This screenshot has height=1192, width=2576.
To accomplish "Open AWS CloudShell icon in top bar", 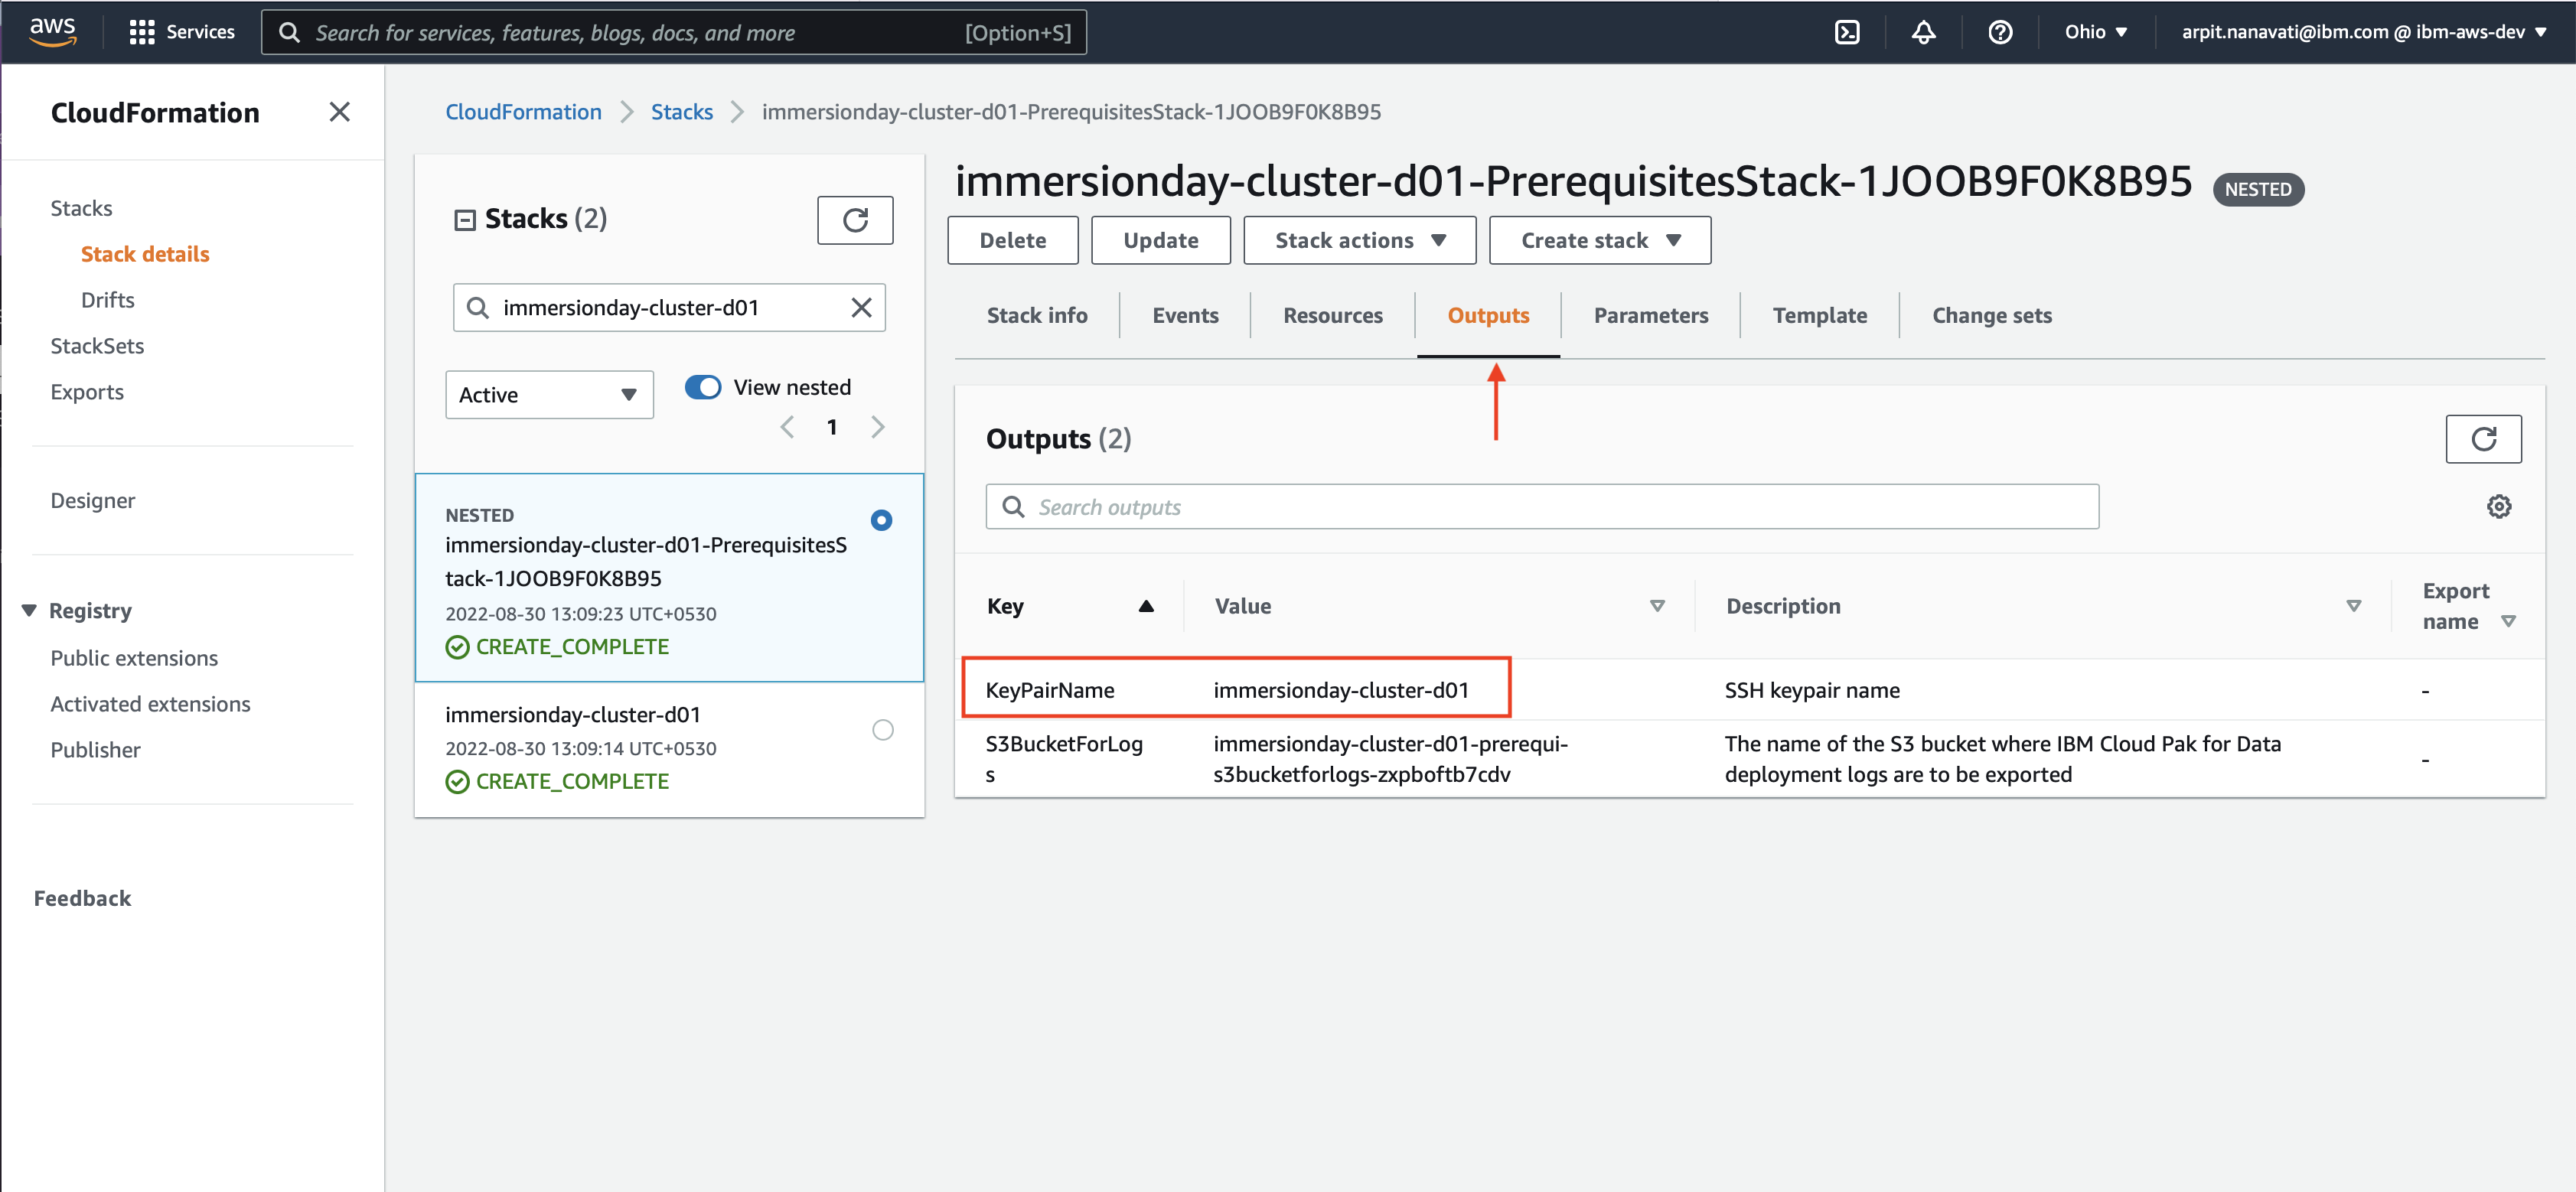I will coord(1847,32).
